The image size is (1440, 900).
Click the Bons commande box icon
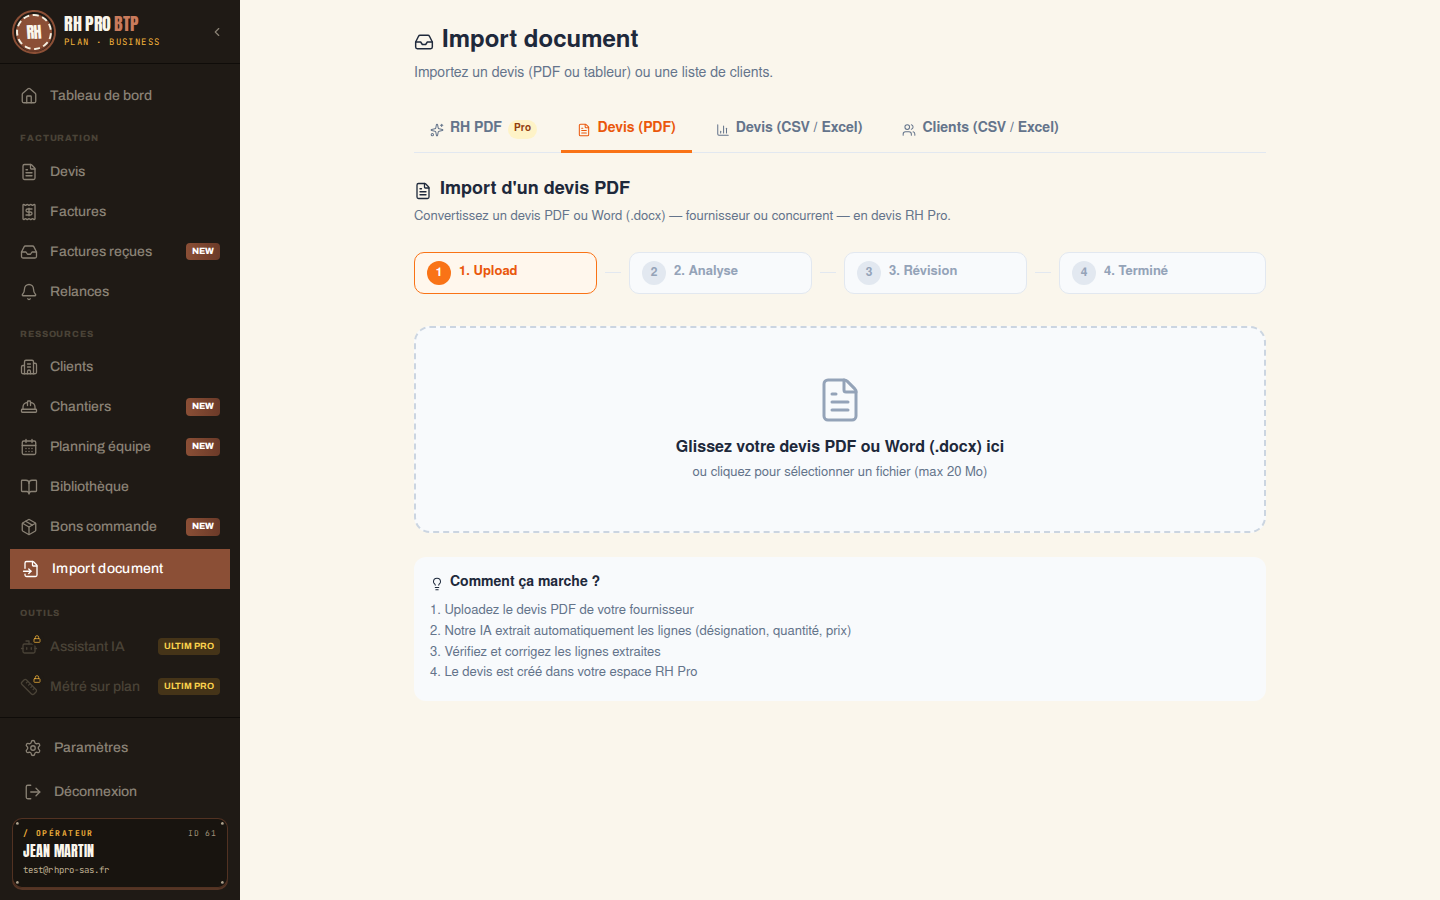click(x=29, y=527)
